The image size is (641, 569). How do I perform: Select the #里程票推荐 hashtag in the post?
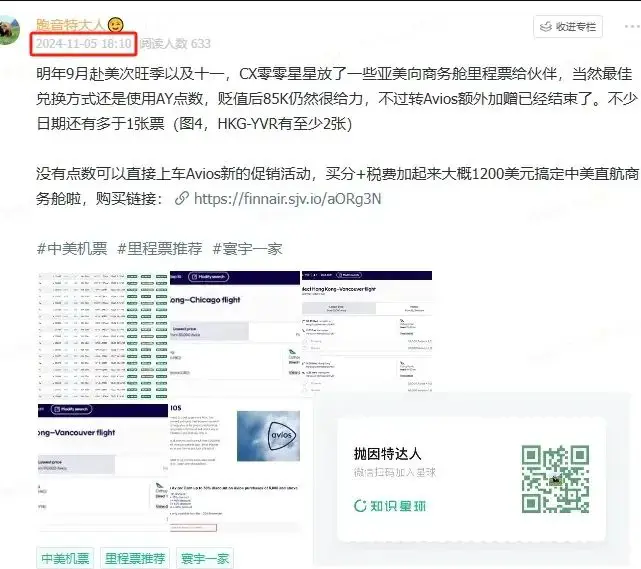pyautogui.click(x=160, y=248)
